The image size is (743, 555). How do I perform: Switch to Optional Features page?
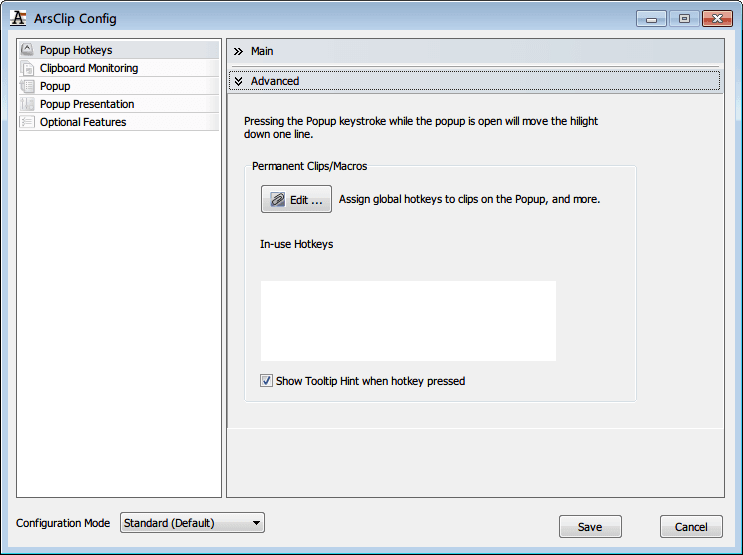(x=119, y=122)
